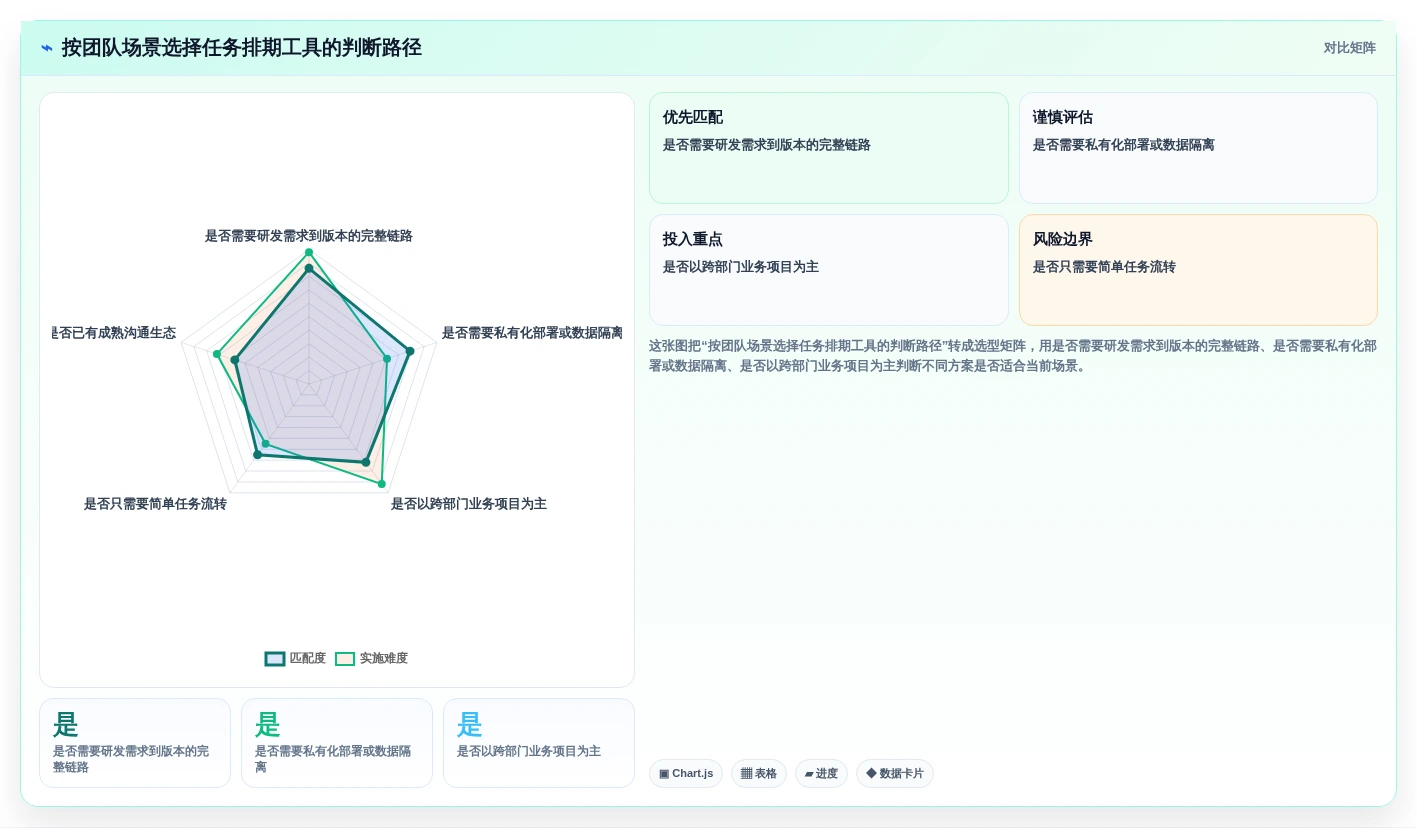
Task: Click blue 是 跨部门业务项目 stat card
Action: pos(539,743)
